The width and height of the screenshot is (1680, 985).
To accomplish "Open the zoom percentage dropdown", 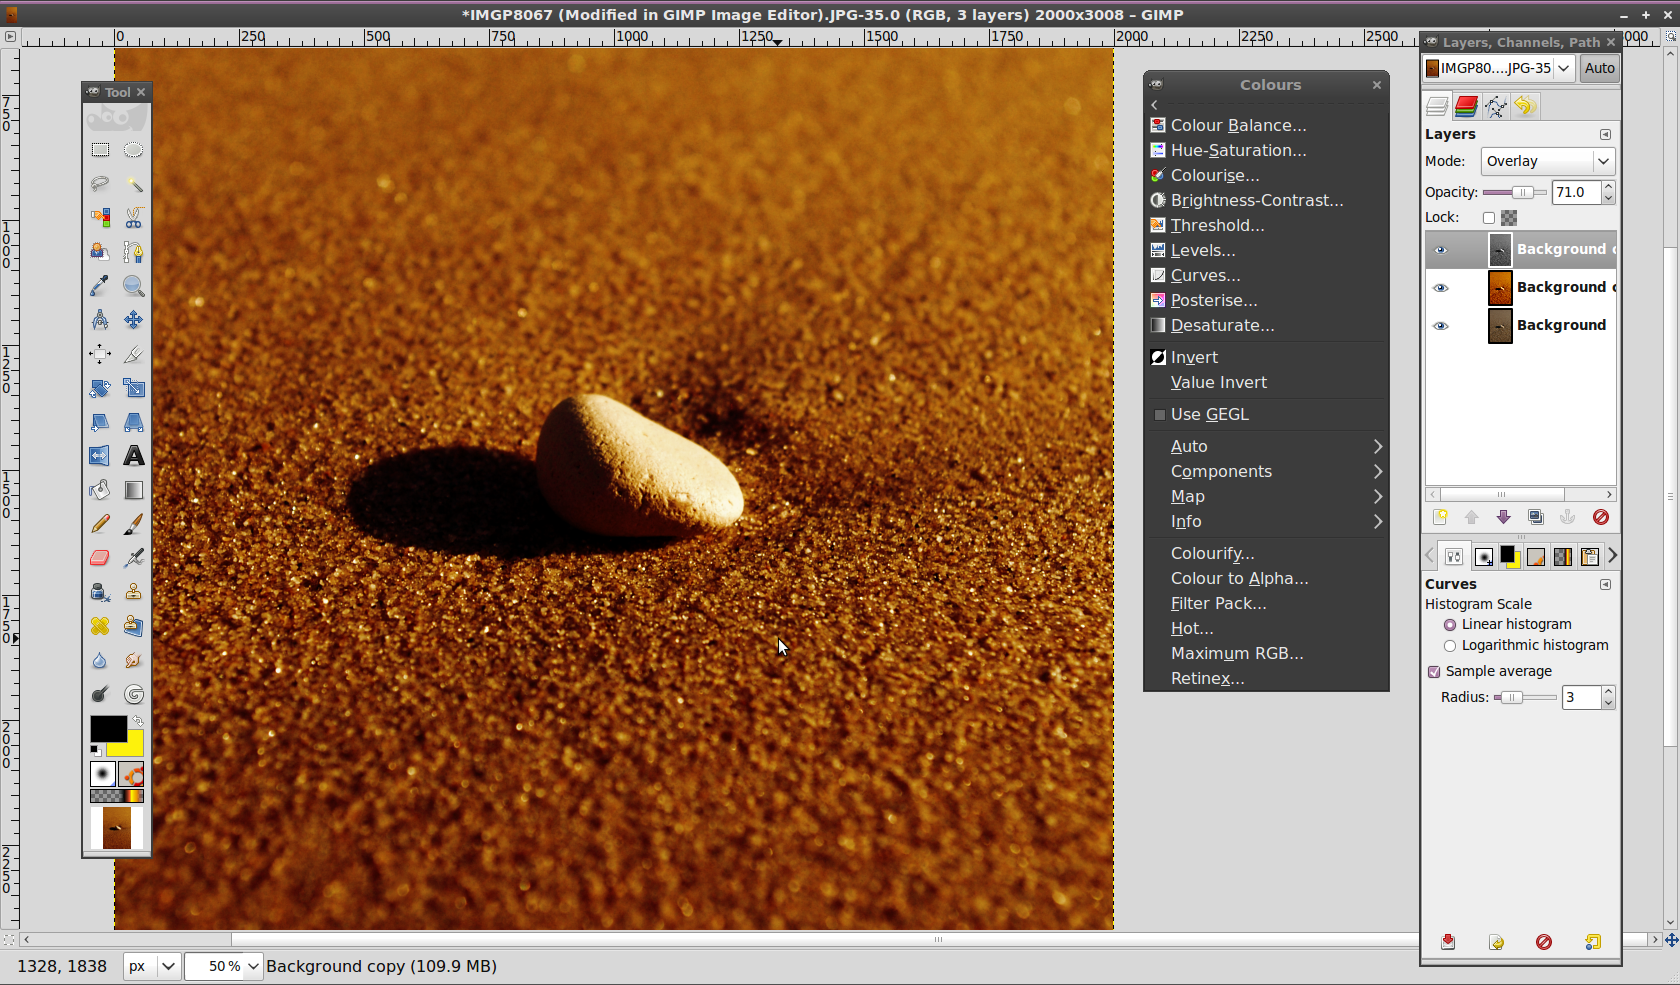I will coord(253,966).
